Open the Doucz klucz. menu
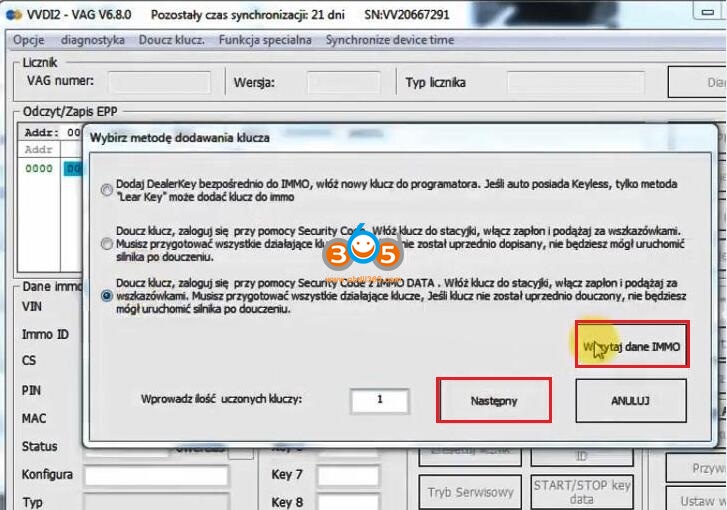 click(x=172, y=40)
